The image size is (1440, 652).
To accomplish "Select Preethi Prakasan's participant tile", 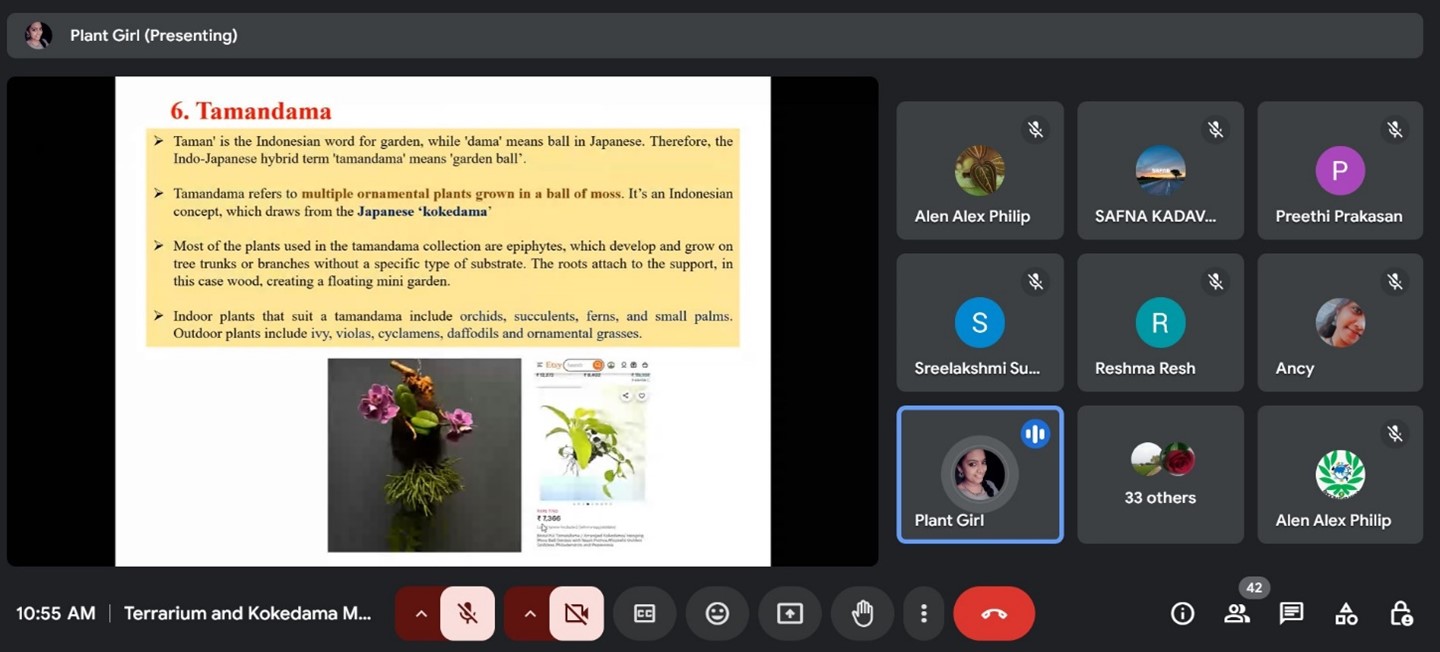I will point(1339,171).
